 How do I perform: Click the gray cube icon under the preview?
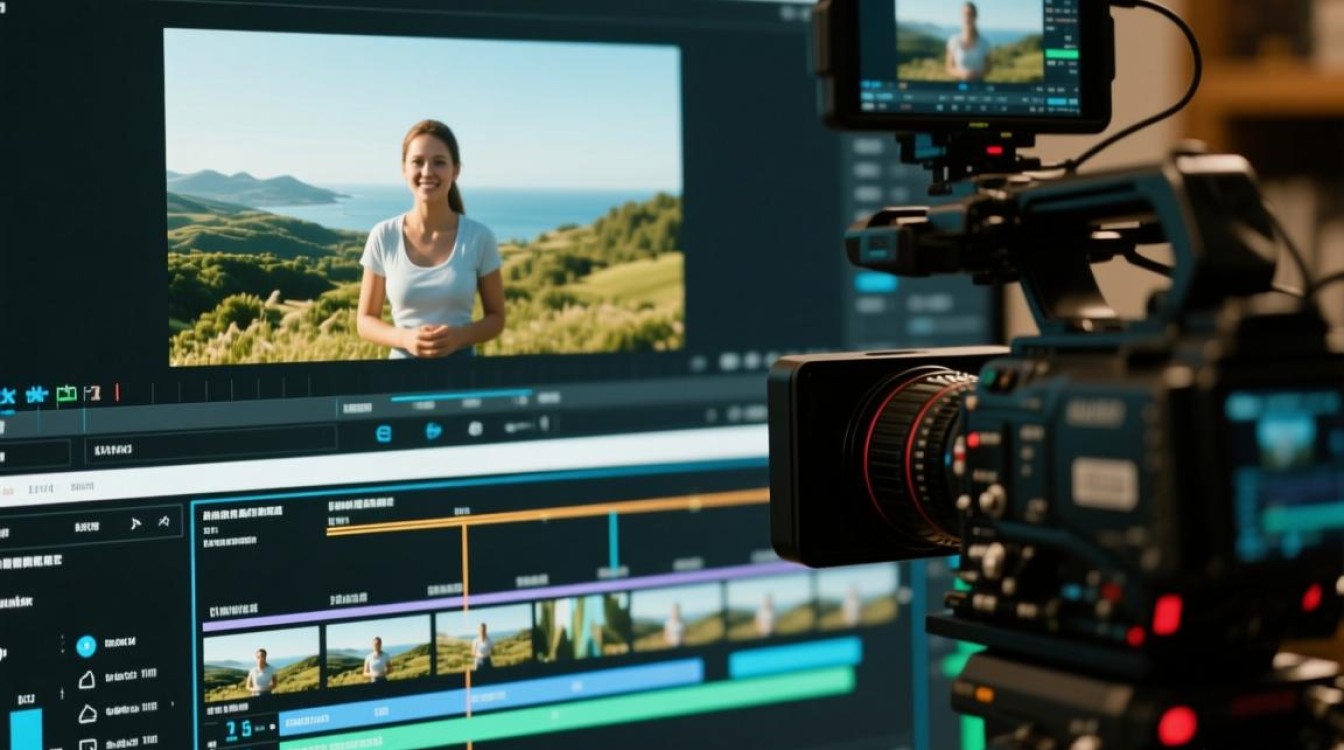(x=475, y=429)
